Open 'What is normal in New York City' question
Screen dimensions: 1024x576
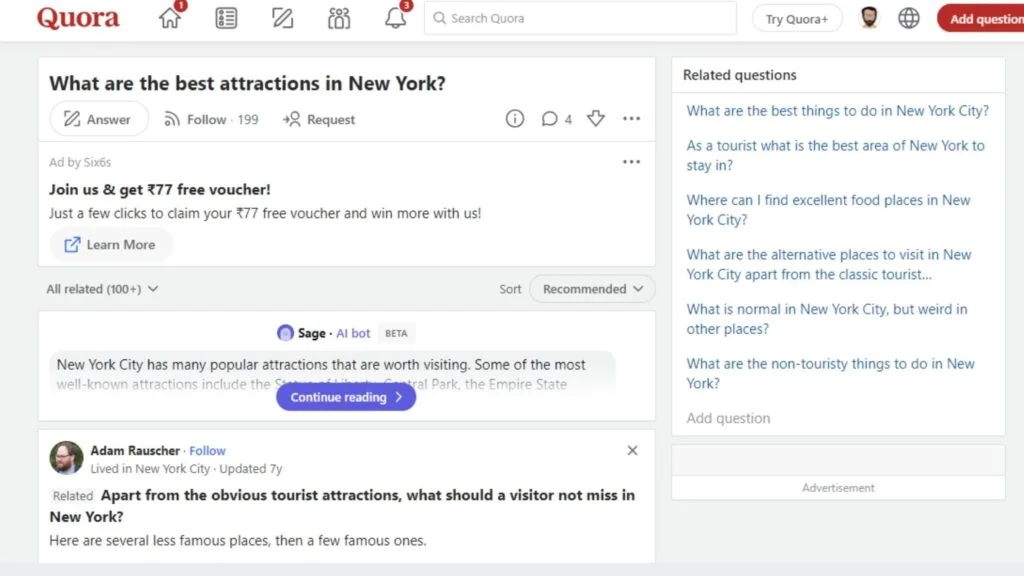click(x=827, y=319)
